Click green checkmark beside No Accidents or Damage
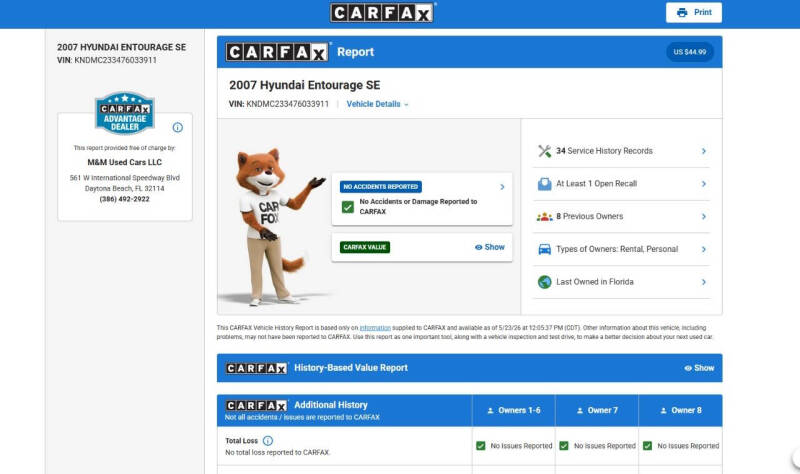 pos(347,207)
